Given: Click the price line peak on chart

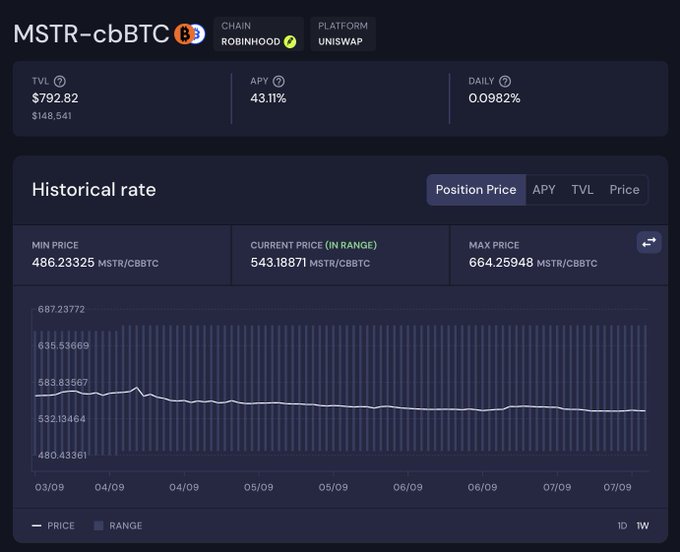Looking at the screenshot, I should 137,387.
